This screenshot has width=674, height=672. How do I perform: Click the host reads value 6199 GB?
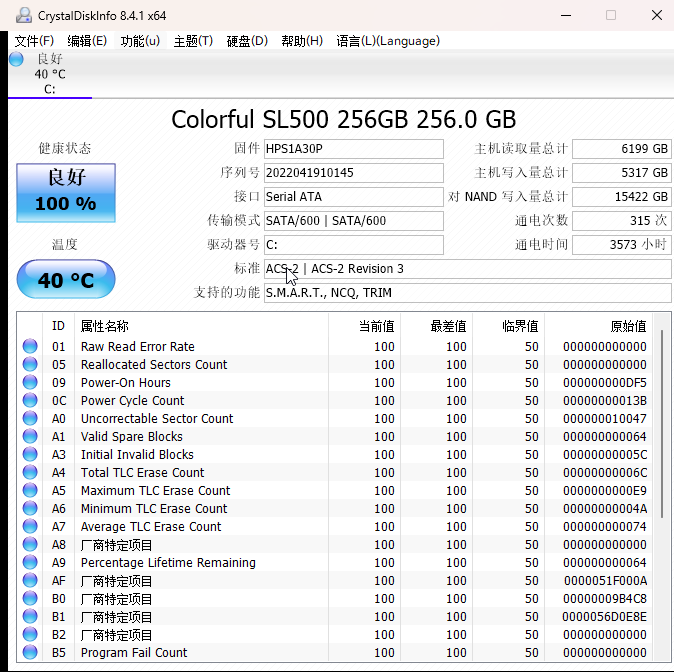click(x=621, y=149)
